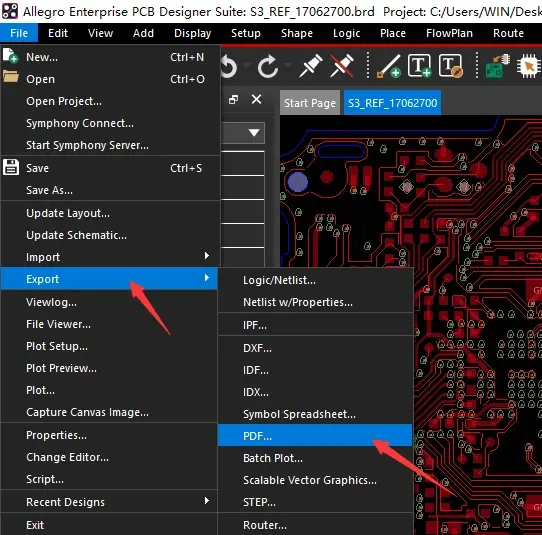Screen dimensions: 542x535
Task: Click the Undo arrow icon in toolbar
Action: (230, 66)
